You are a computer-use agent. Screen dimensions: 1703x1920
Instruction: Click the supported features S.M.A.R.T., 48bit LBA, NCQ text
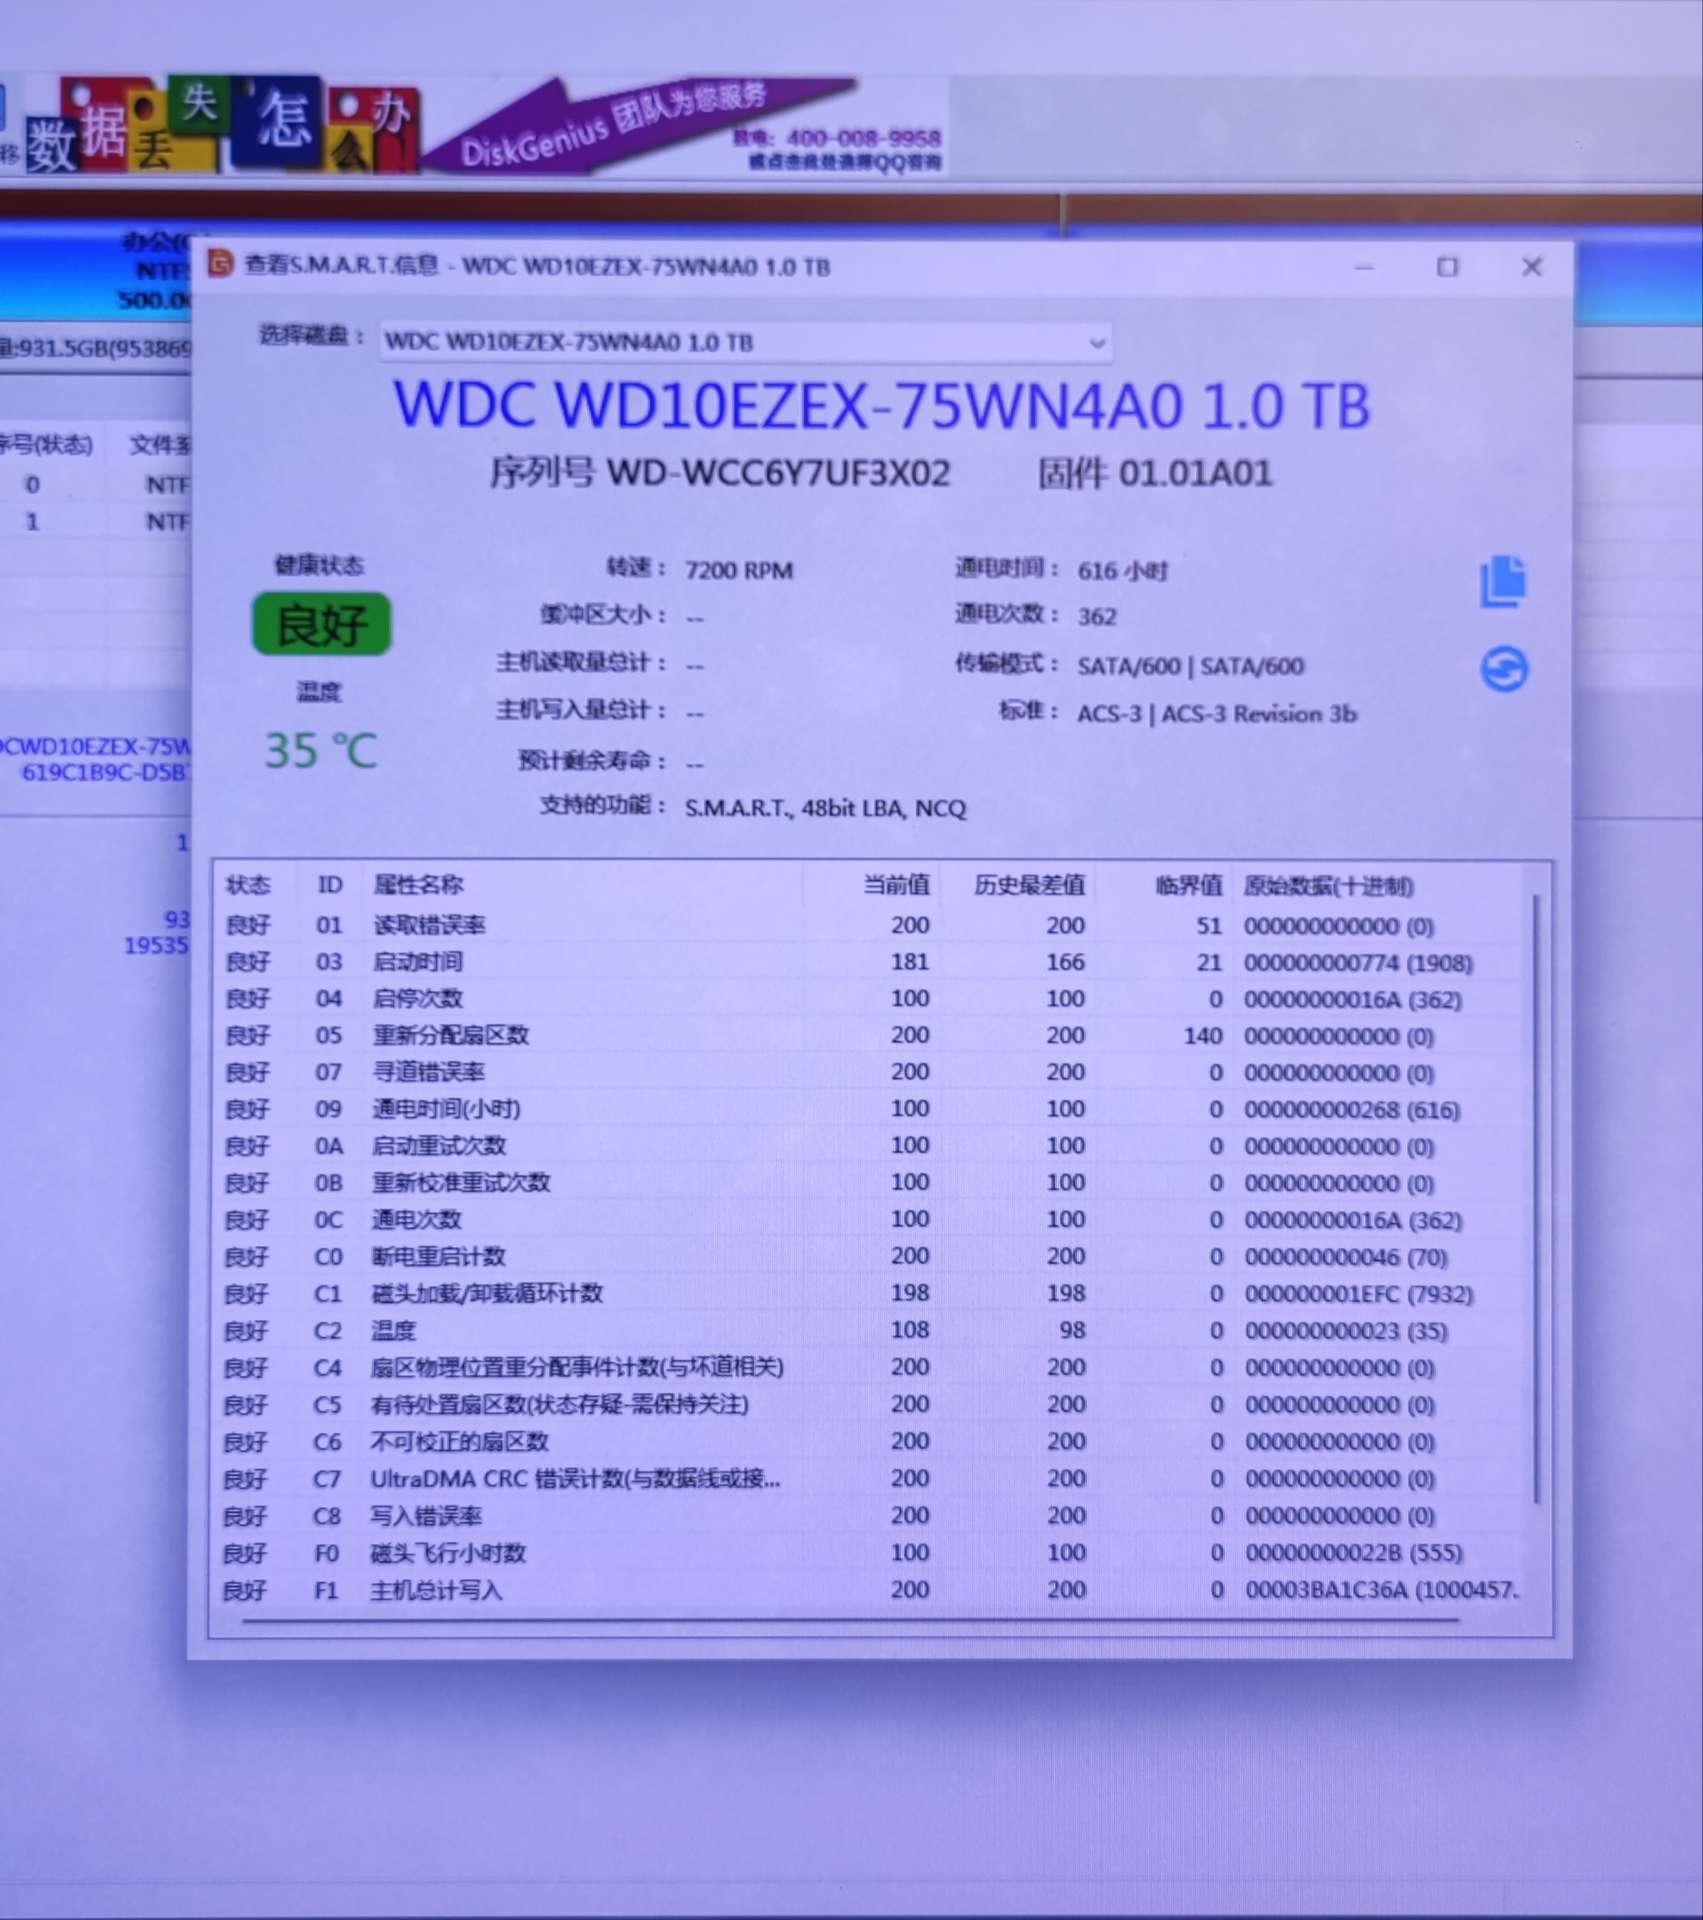[x=825, y=808]
